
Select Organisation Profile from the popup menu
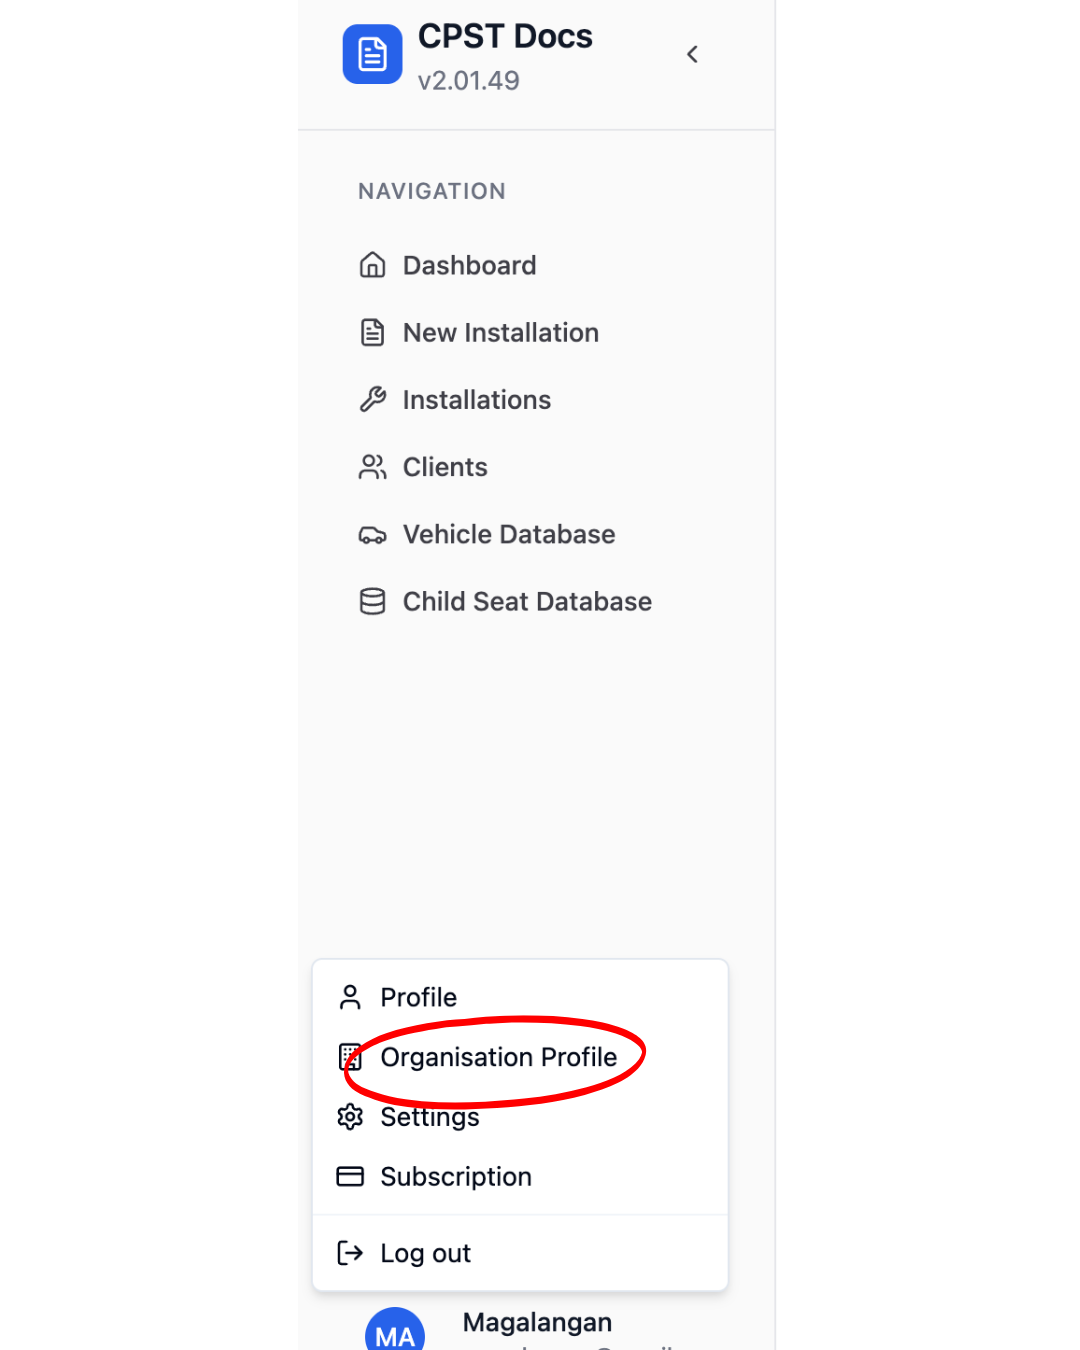tap(498, 1057)
